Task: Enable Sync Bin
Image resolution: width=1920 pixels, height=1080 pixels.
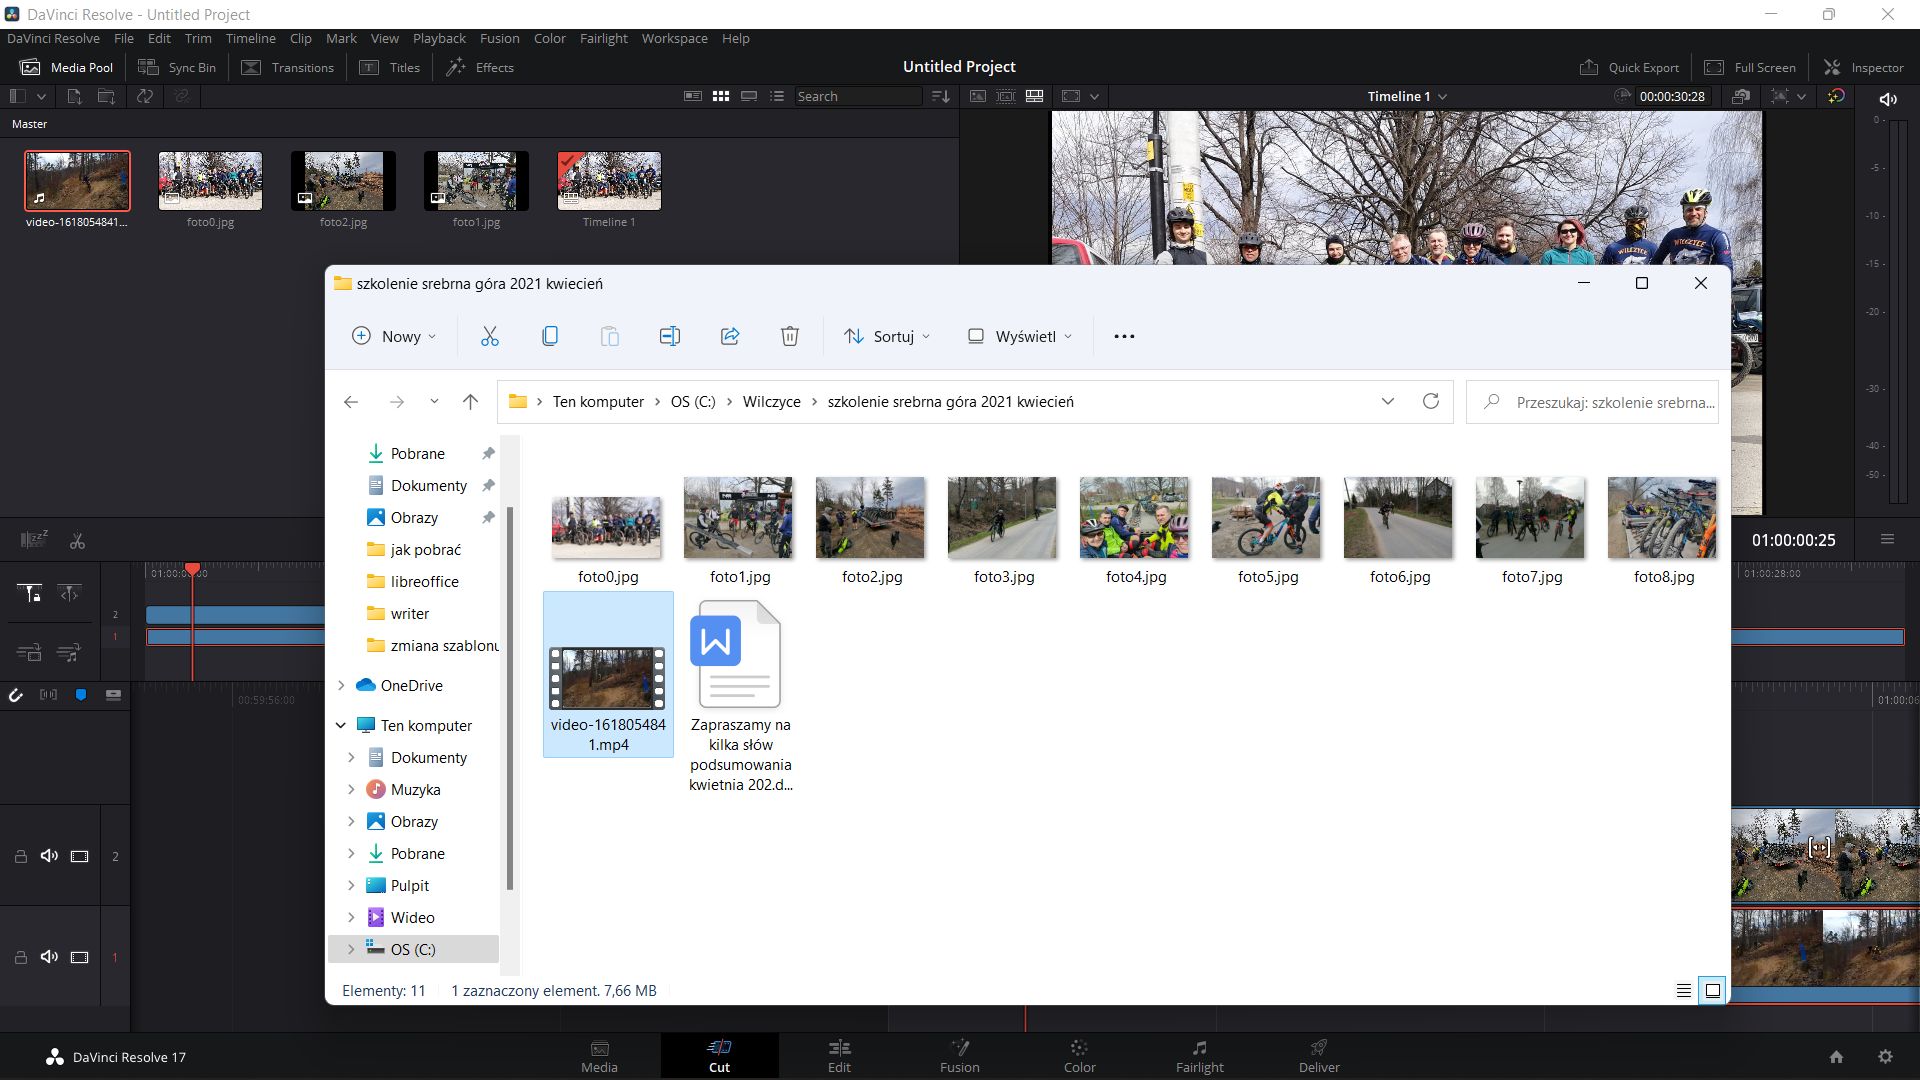Action: coord(176,67)
